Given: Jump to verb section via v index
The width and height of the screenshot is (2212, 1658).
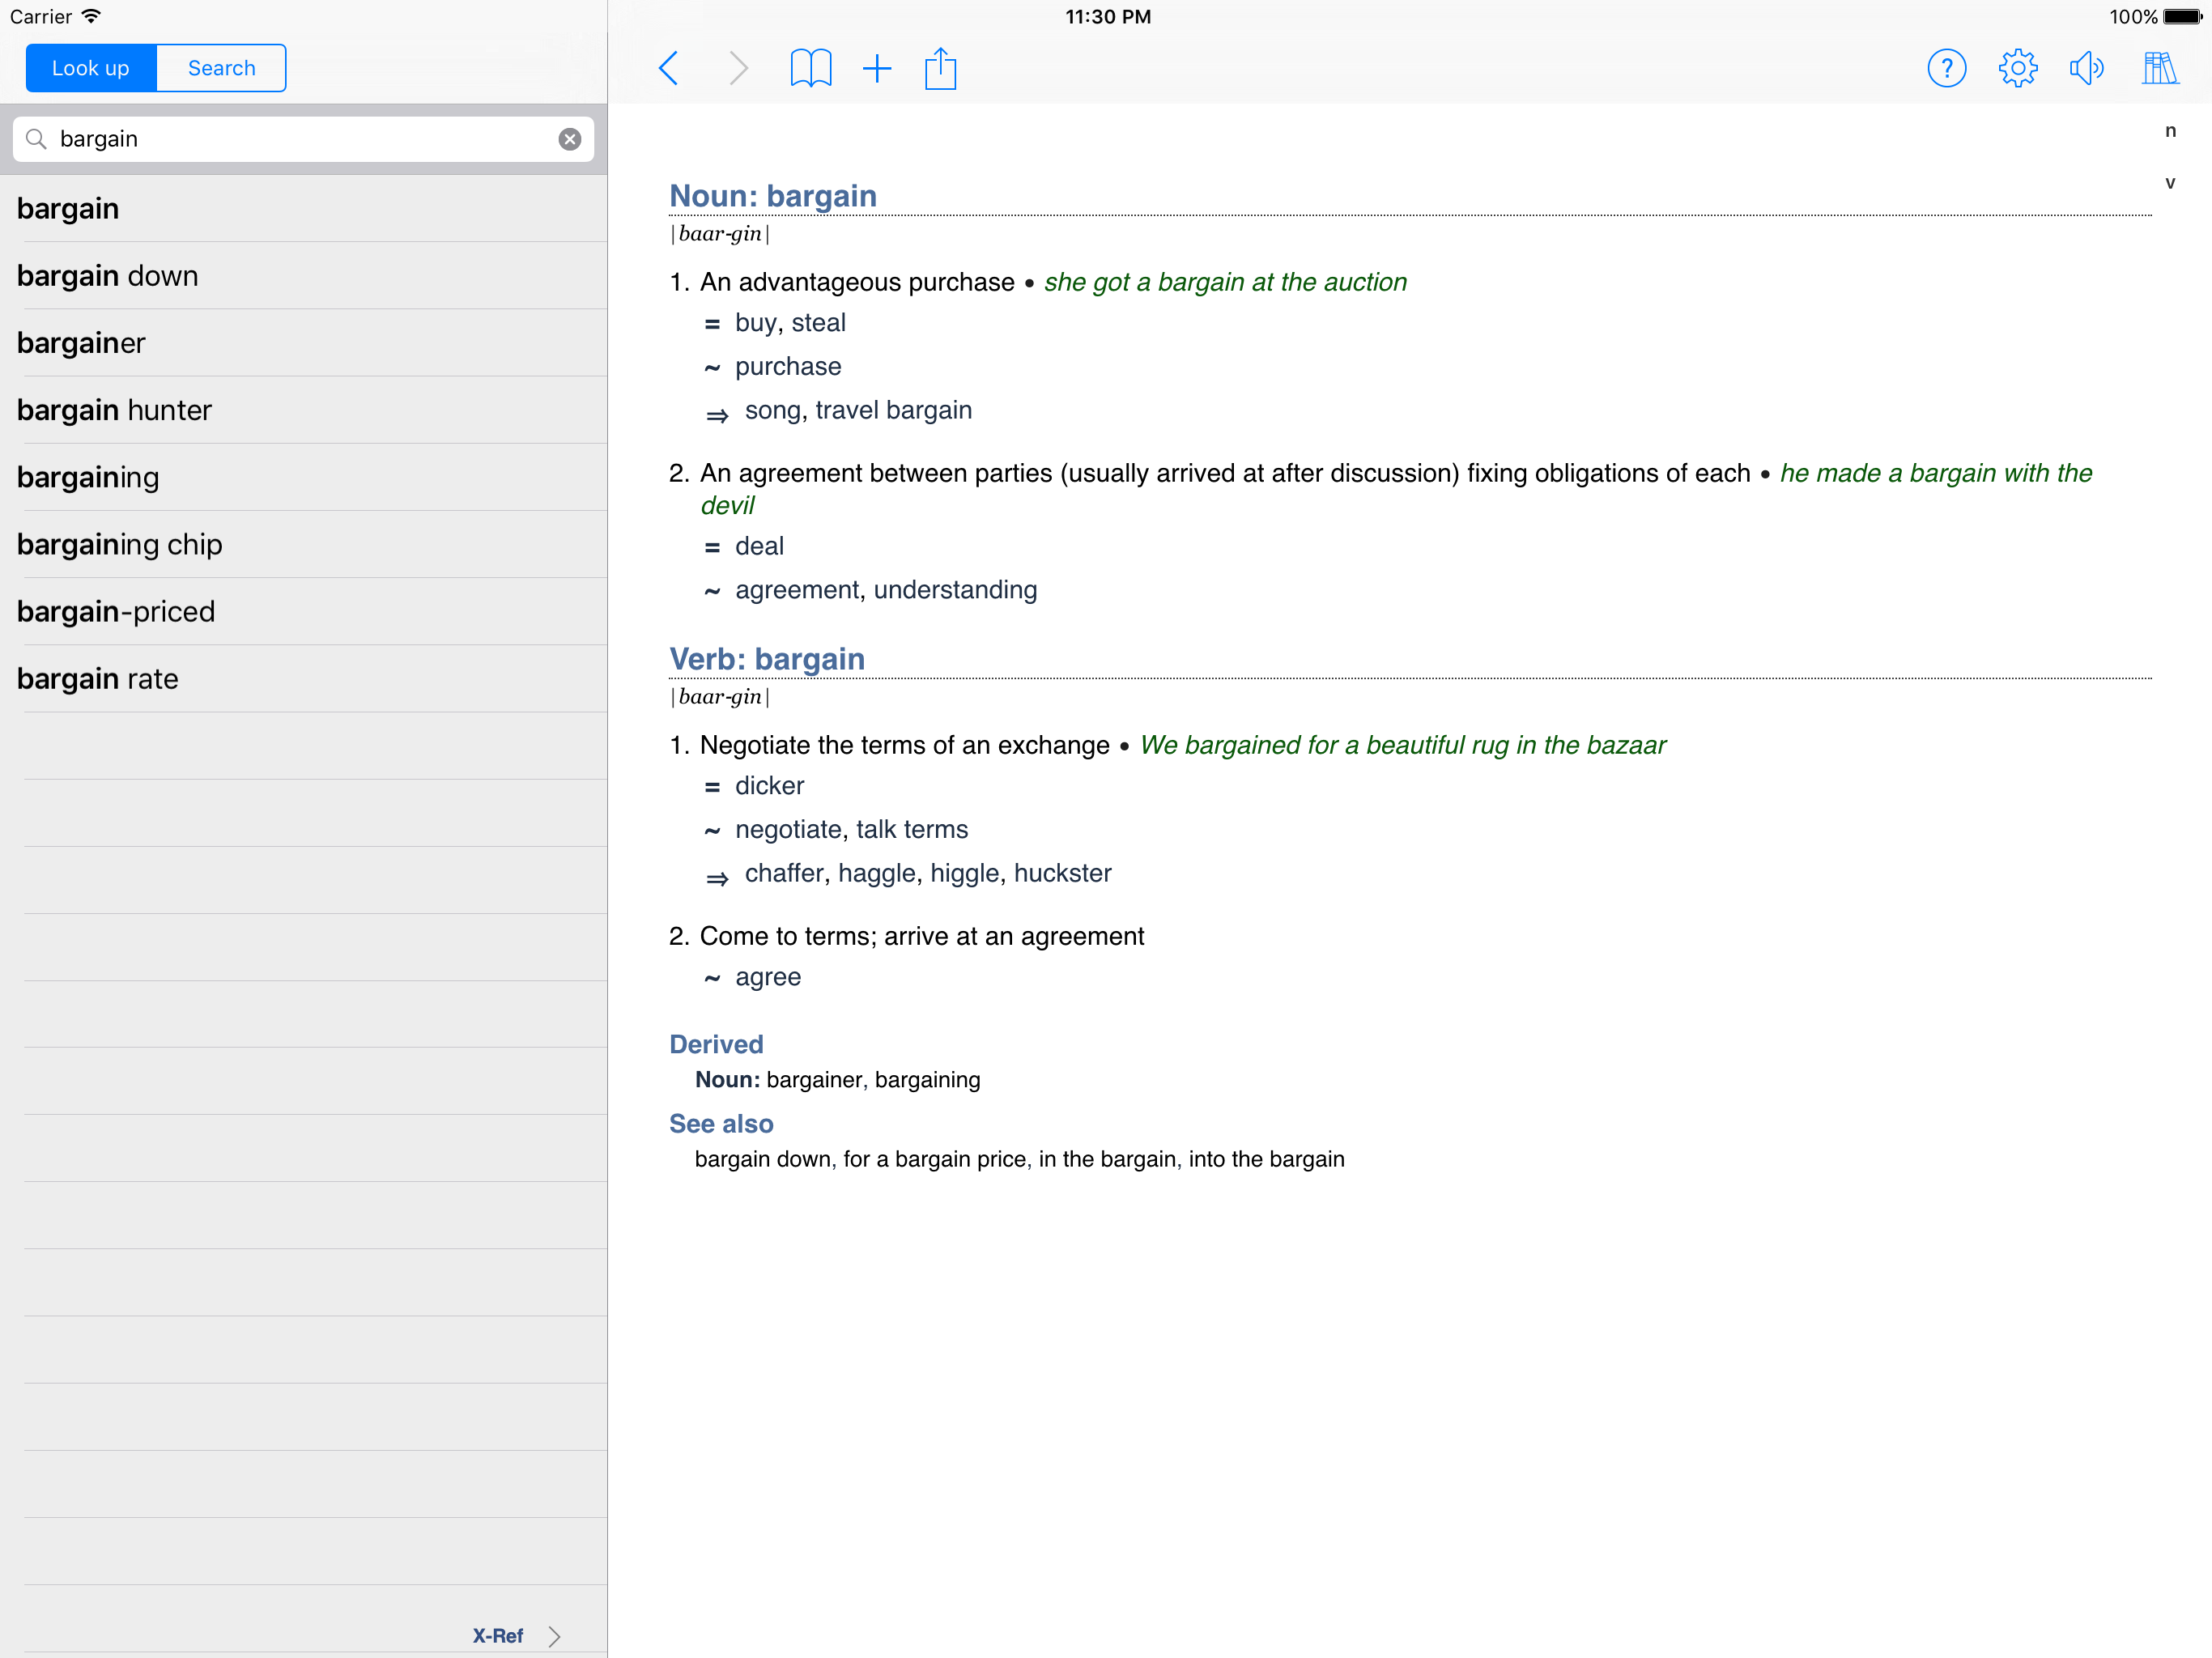Looking at the screenshot, I should coord(2169,183).
